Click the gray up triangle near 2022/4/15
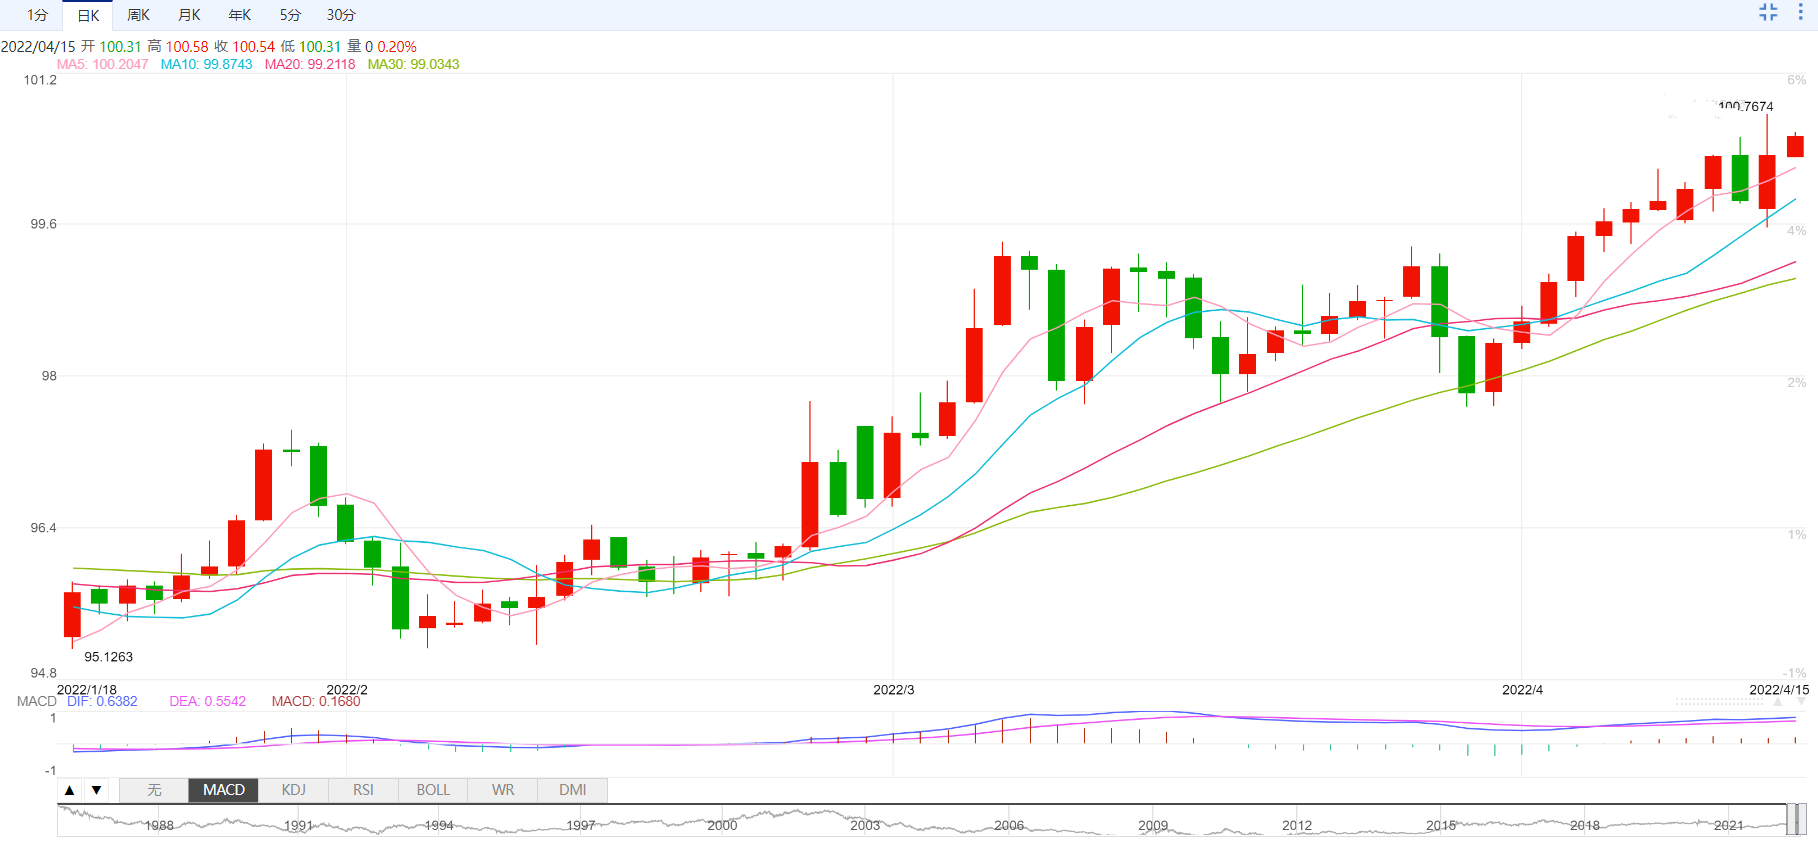Viewport: 1818px width, 852px height. click(x=1777, y=702)
